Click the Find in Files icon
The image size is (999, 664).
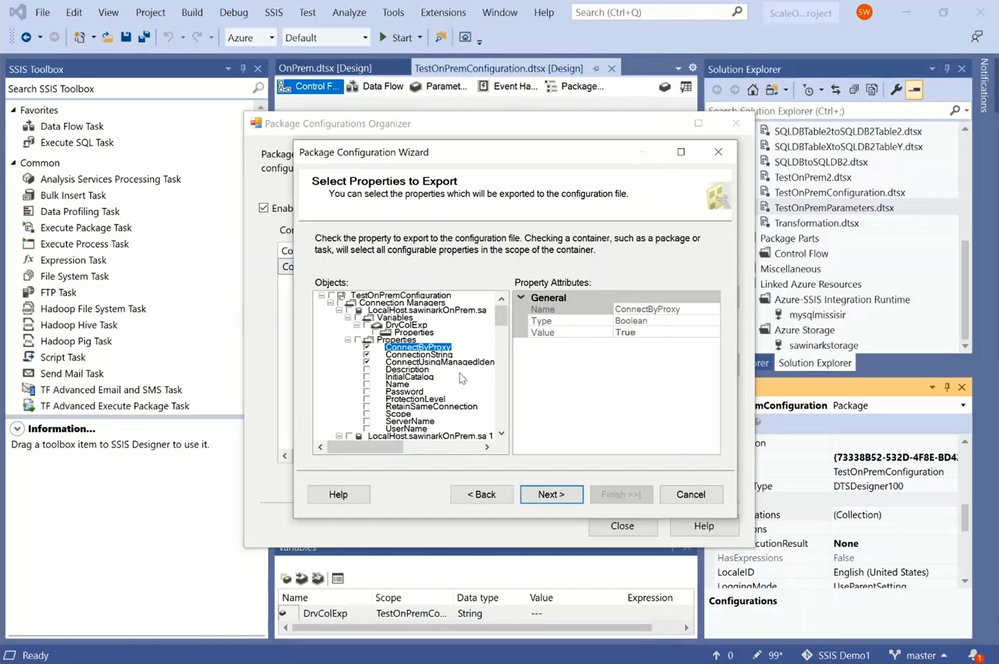(x=440, y=38)
